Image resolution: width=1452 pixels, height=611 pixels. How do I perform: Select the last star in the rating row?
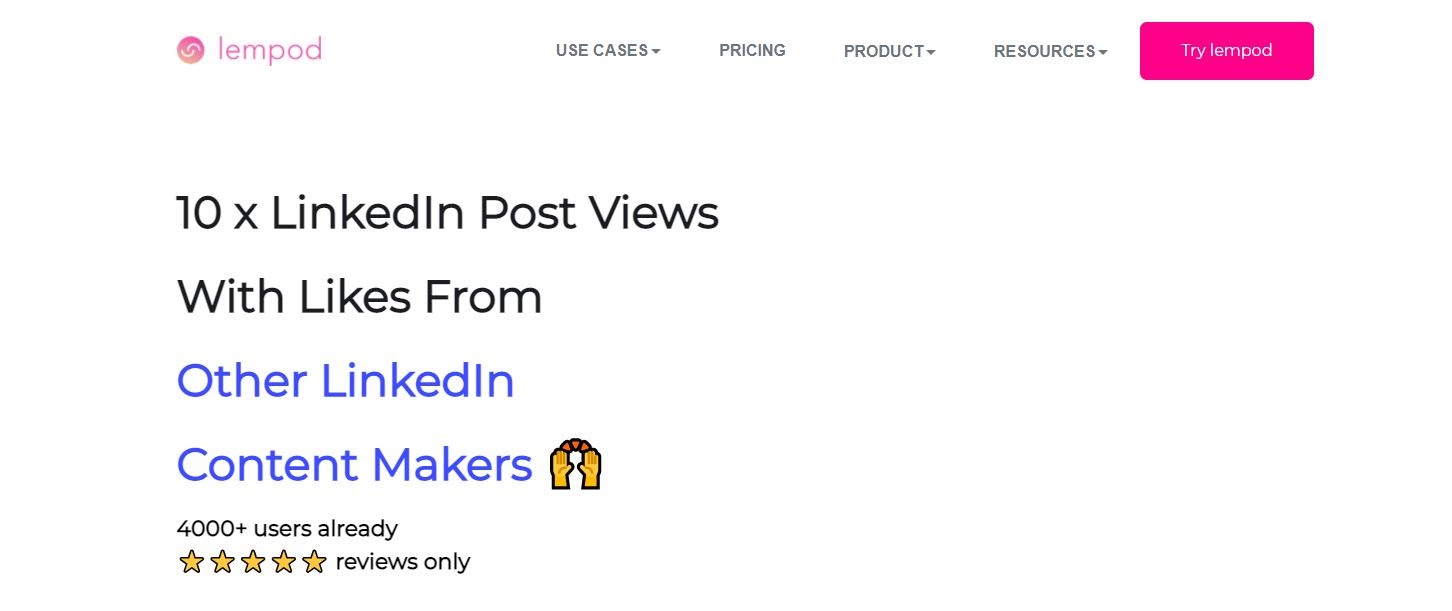(x=314, y=562)
